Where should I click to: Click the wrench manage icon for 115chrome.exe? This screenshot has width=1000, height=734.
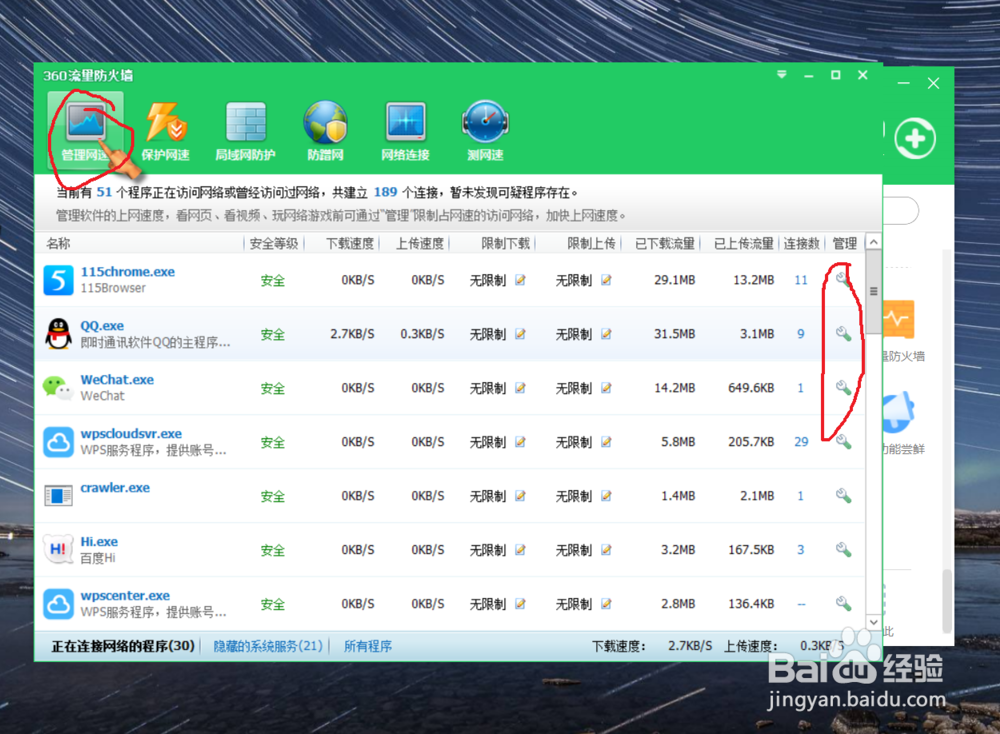point(843,279)
